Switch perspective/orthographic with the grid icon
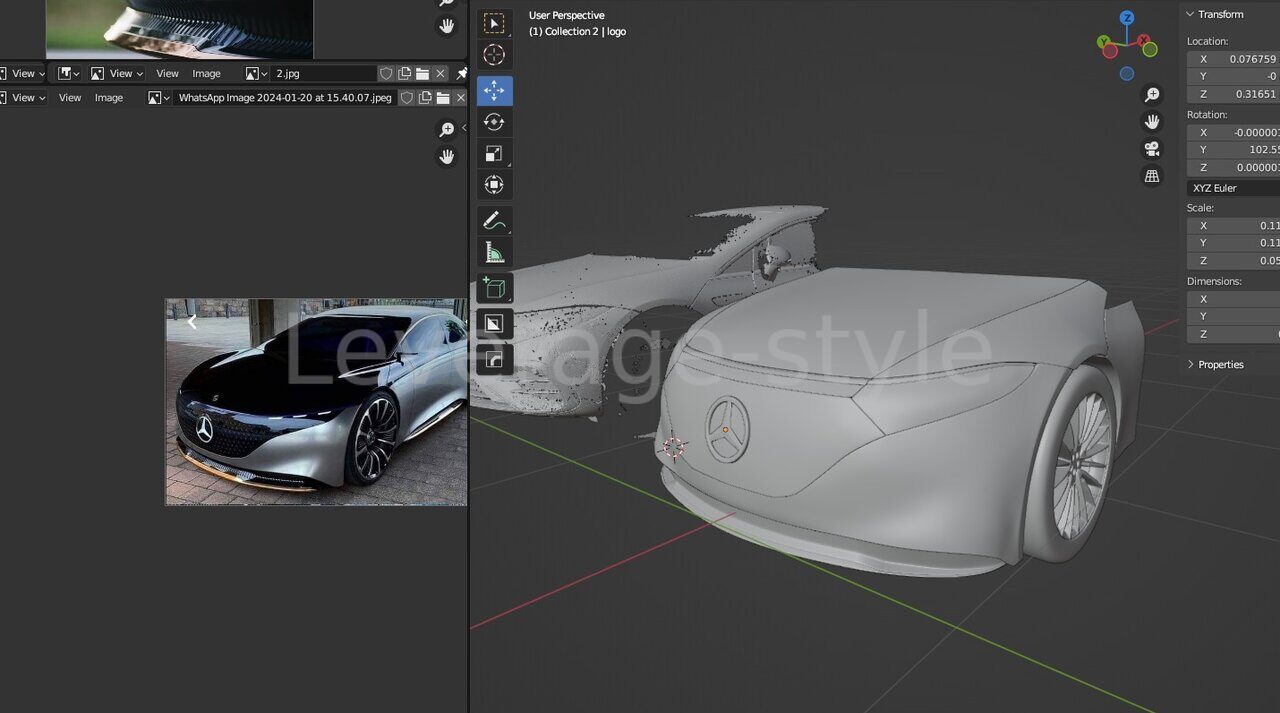 [x=1152, y=176]
